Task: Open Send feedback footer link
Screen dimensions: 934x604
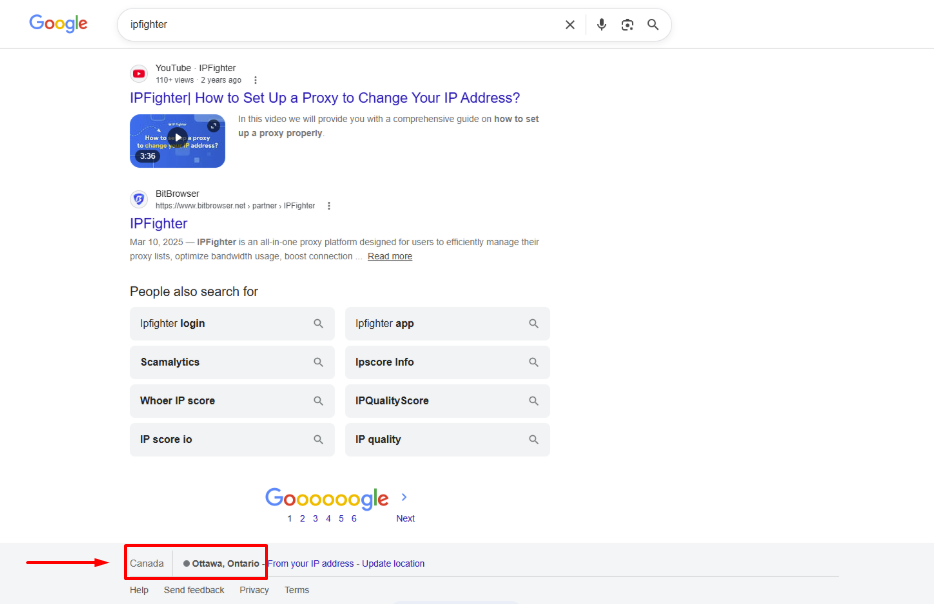Action: click(194, 590)
